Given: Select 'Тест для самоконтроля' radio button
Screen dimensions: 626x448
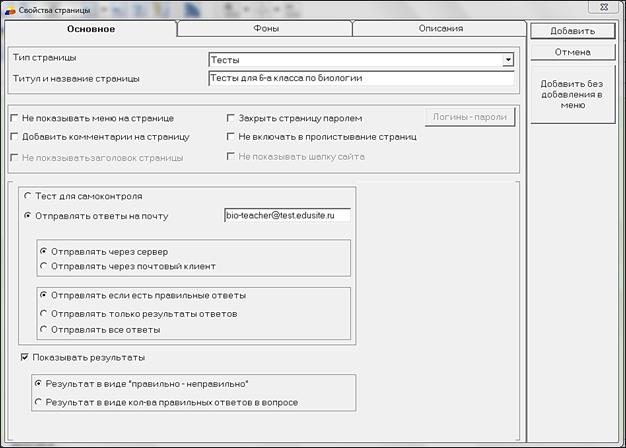Looking at the screenshot, I should [x=28, y=196].
